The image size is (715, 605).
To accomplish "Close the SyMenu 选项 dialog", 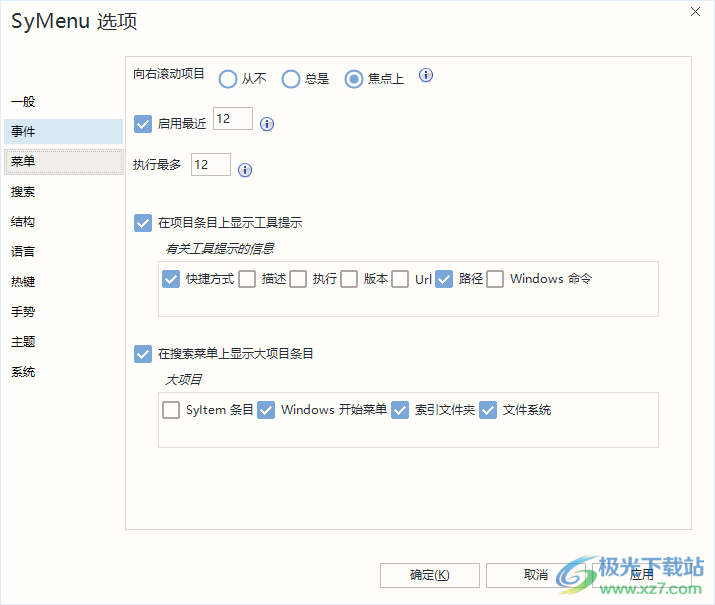I will (x=695, y=12).
